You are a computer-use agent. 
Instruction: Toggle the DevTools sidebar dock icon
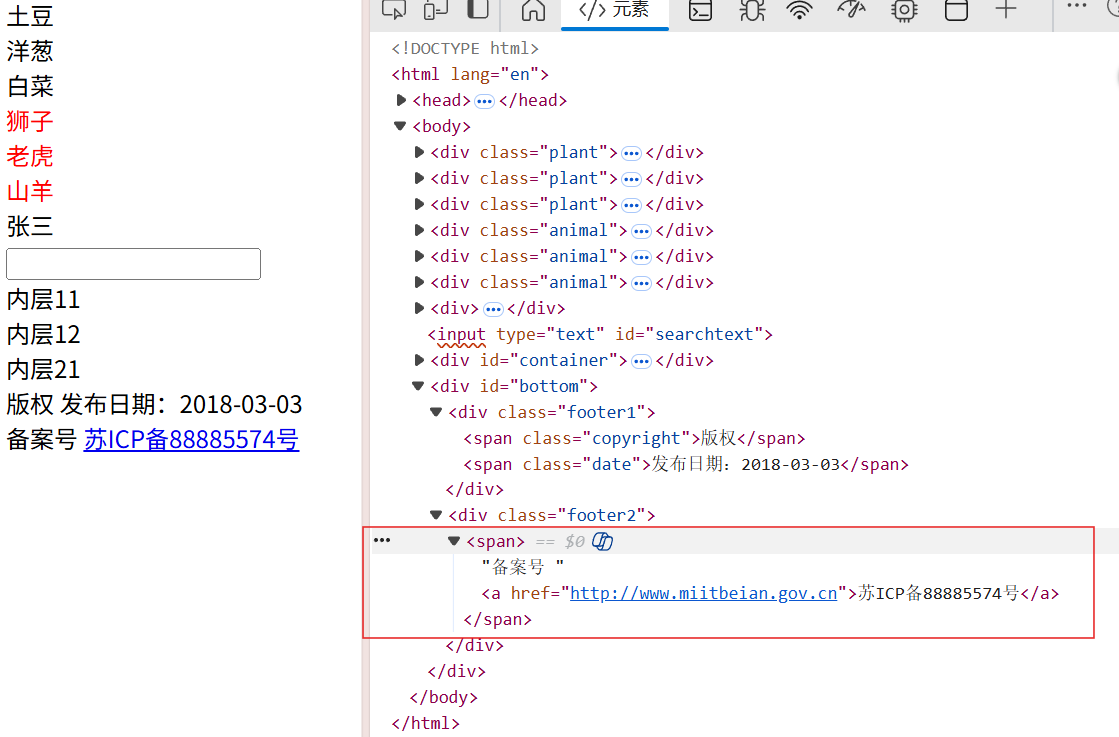(478, 9)
